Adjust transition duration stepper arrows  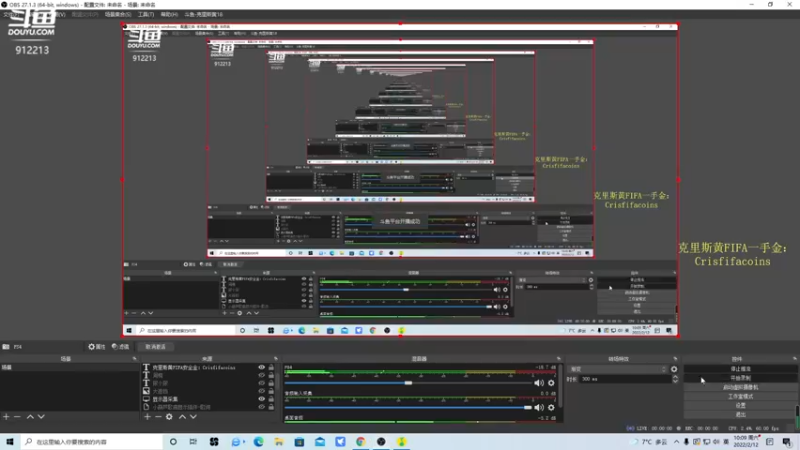(x=676, y=379)
